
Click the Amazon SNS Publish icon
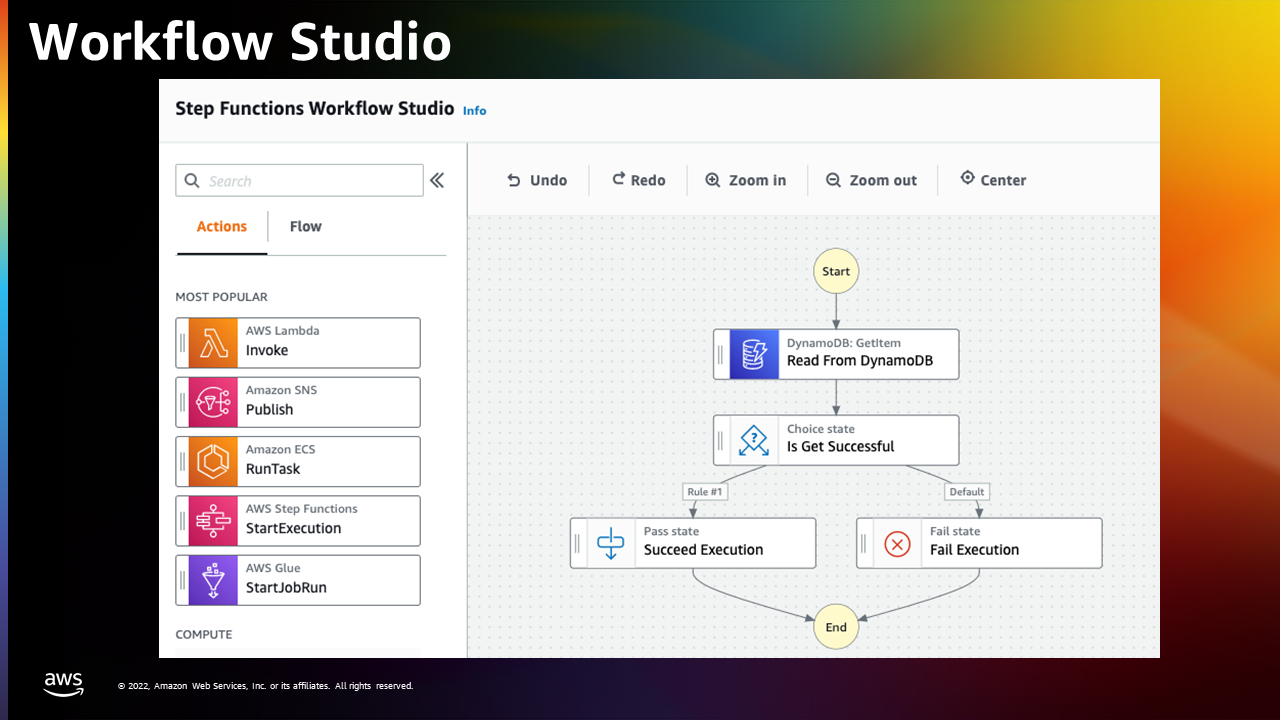[213, 402]
